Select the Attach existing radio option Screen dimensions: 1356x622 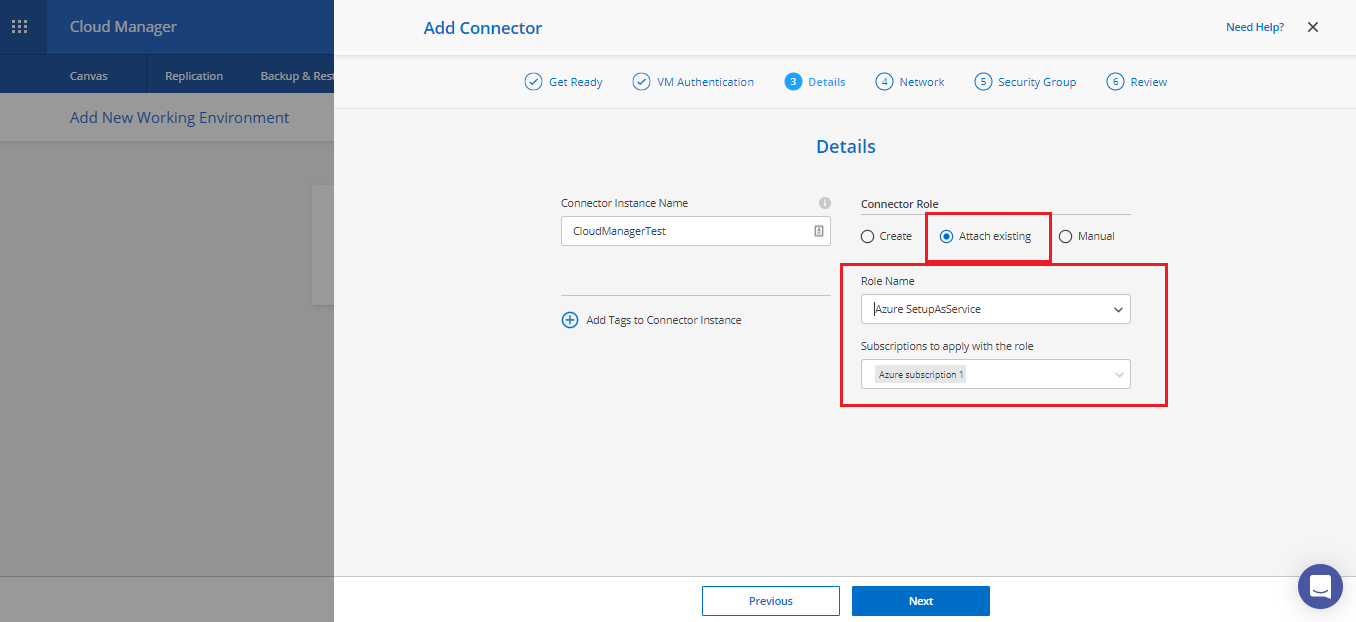[x=946, y=237]
